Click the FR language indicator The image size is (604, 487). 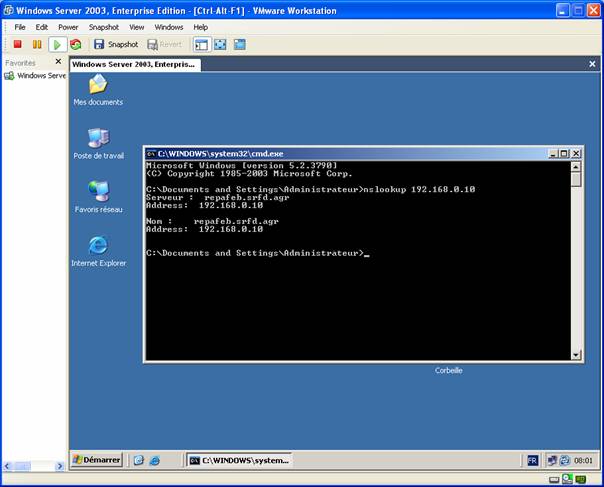click(532, 460)
